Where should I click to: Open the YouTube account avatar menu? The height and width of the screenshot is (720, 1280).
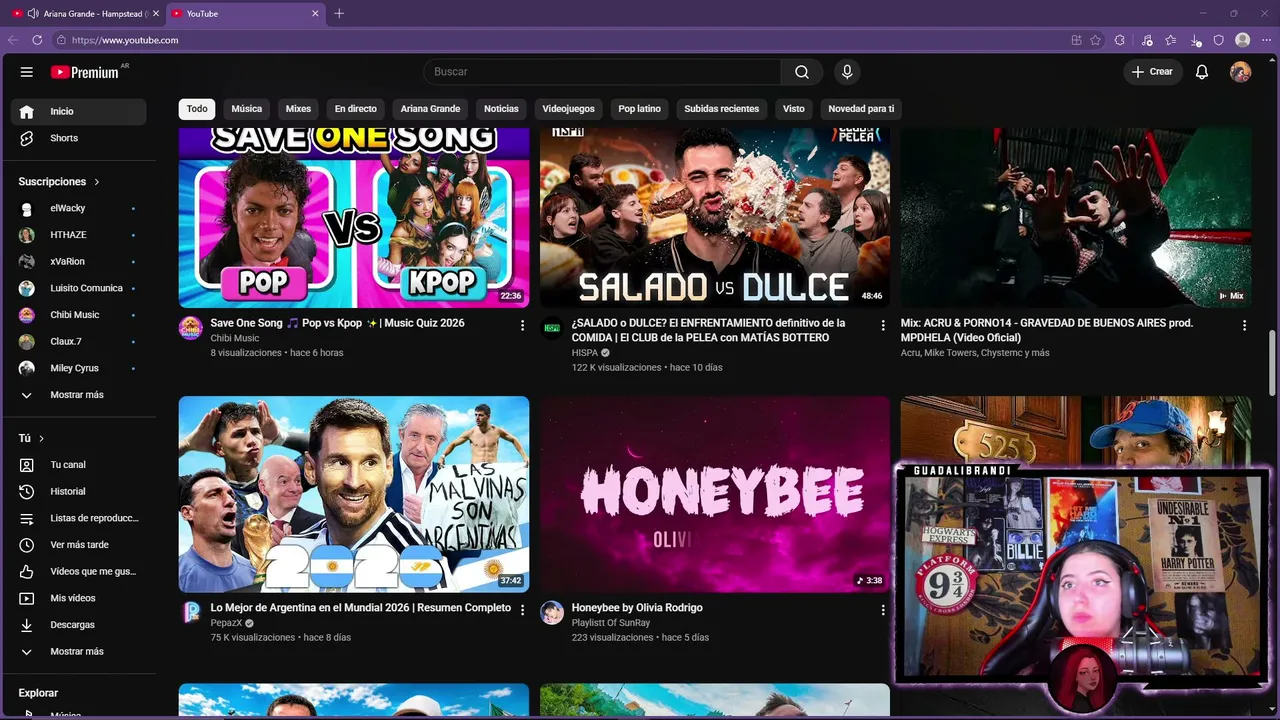pos(1240,72)
